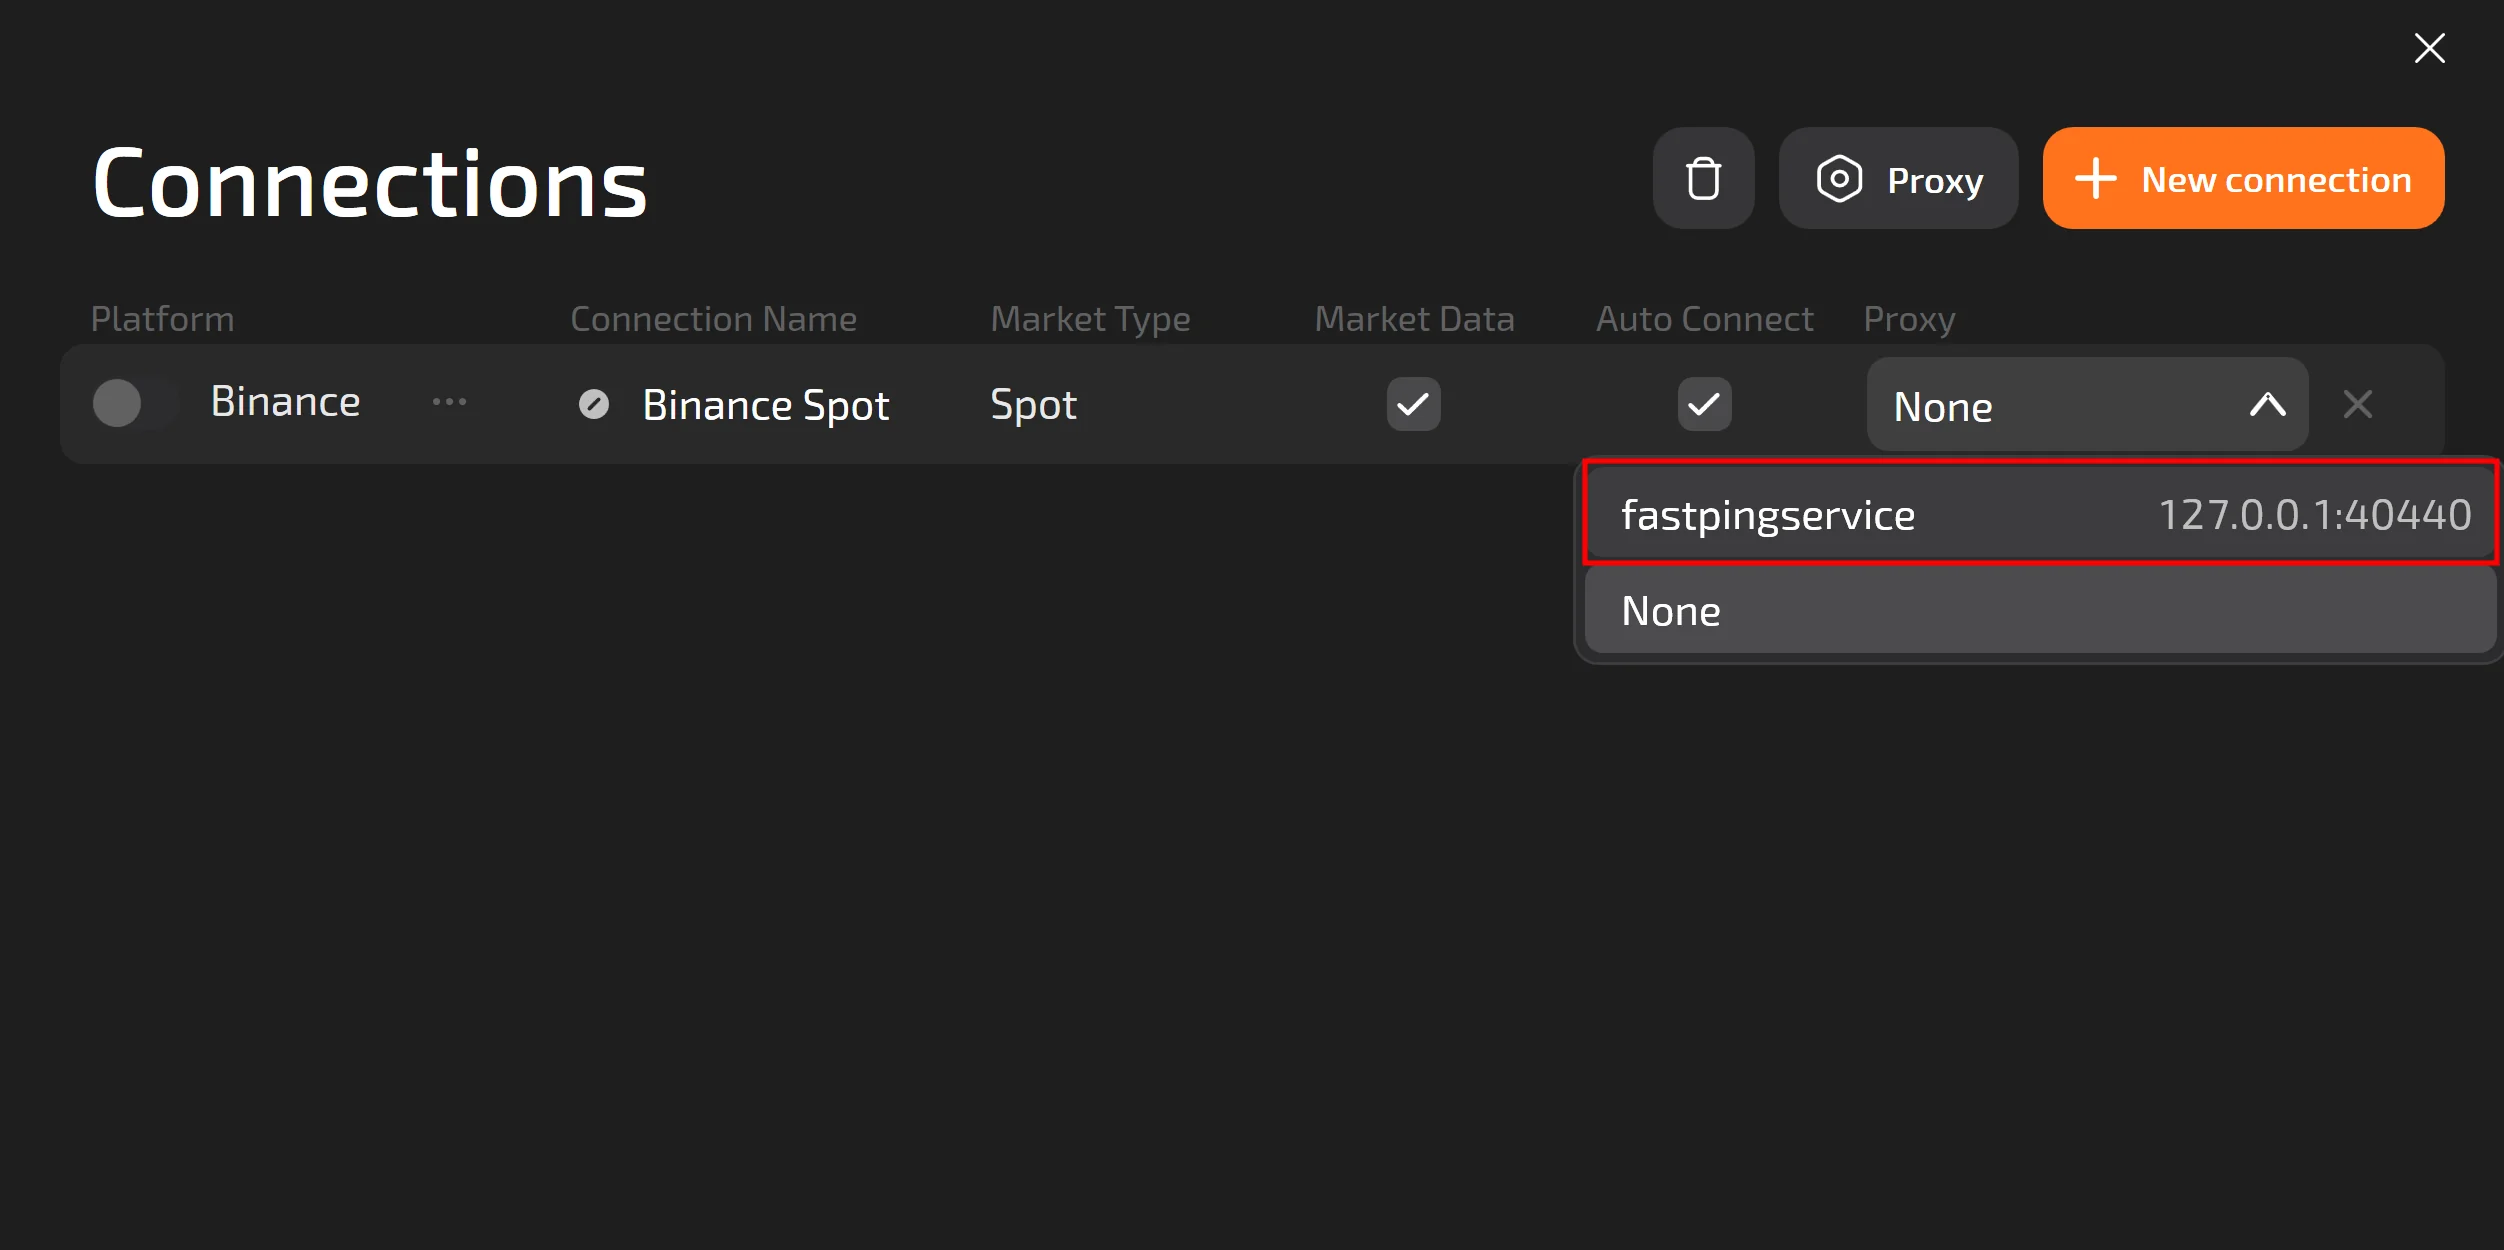Image resolution: width=2504 pixels, height=1250 pixels.
Task: Remove the proxy using the small X icon
Action: coord(2357,404)
